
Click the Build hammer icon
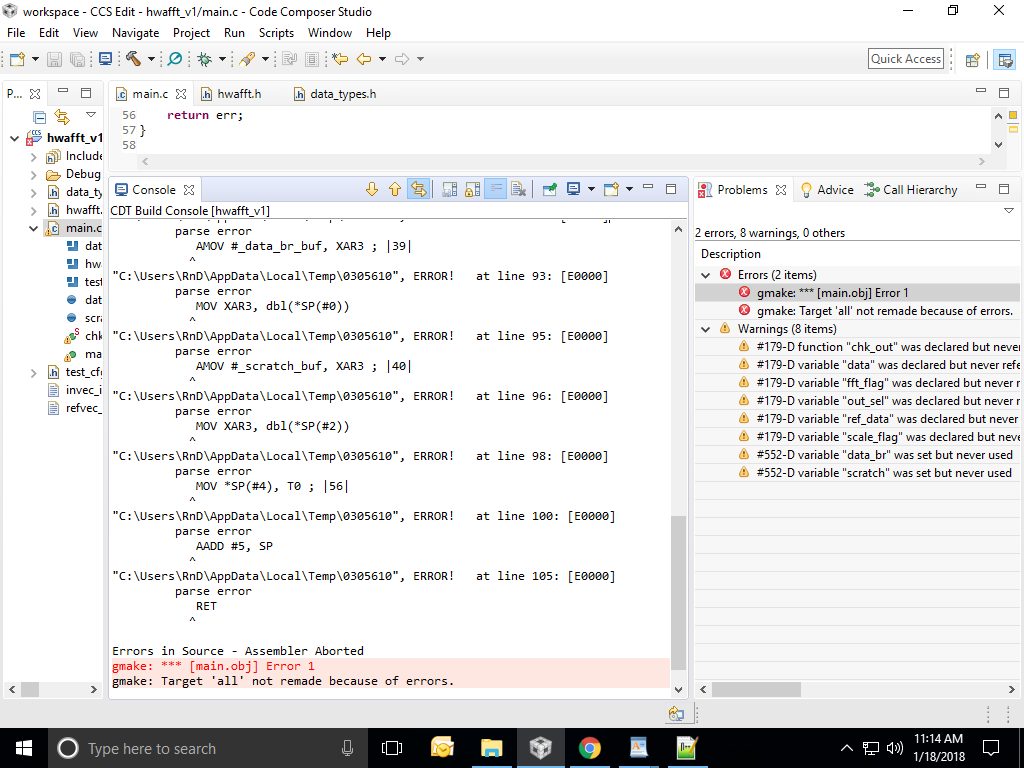133,59
